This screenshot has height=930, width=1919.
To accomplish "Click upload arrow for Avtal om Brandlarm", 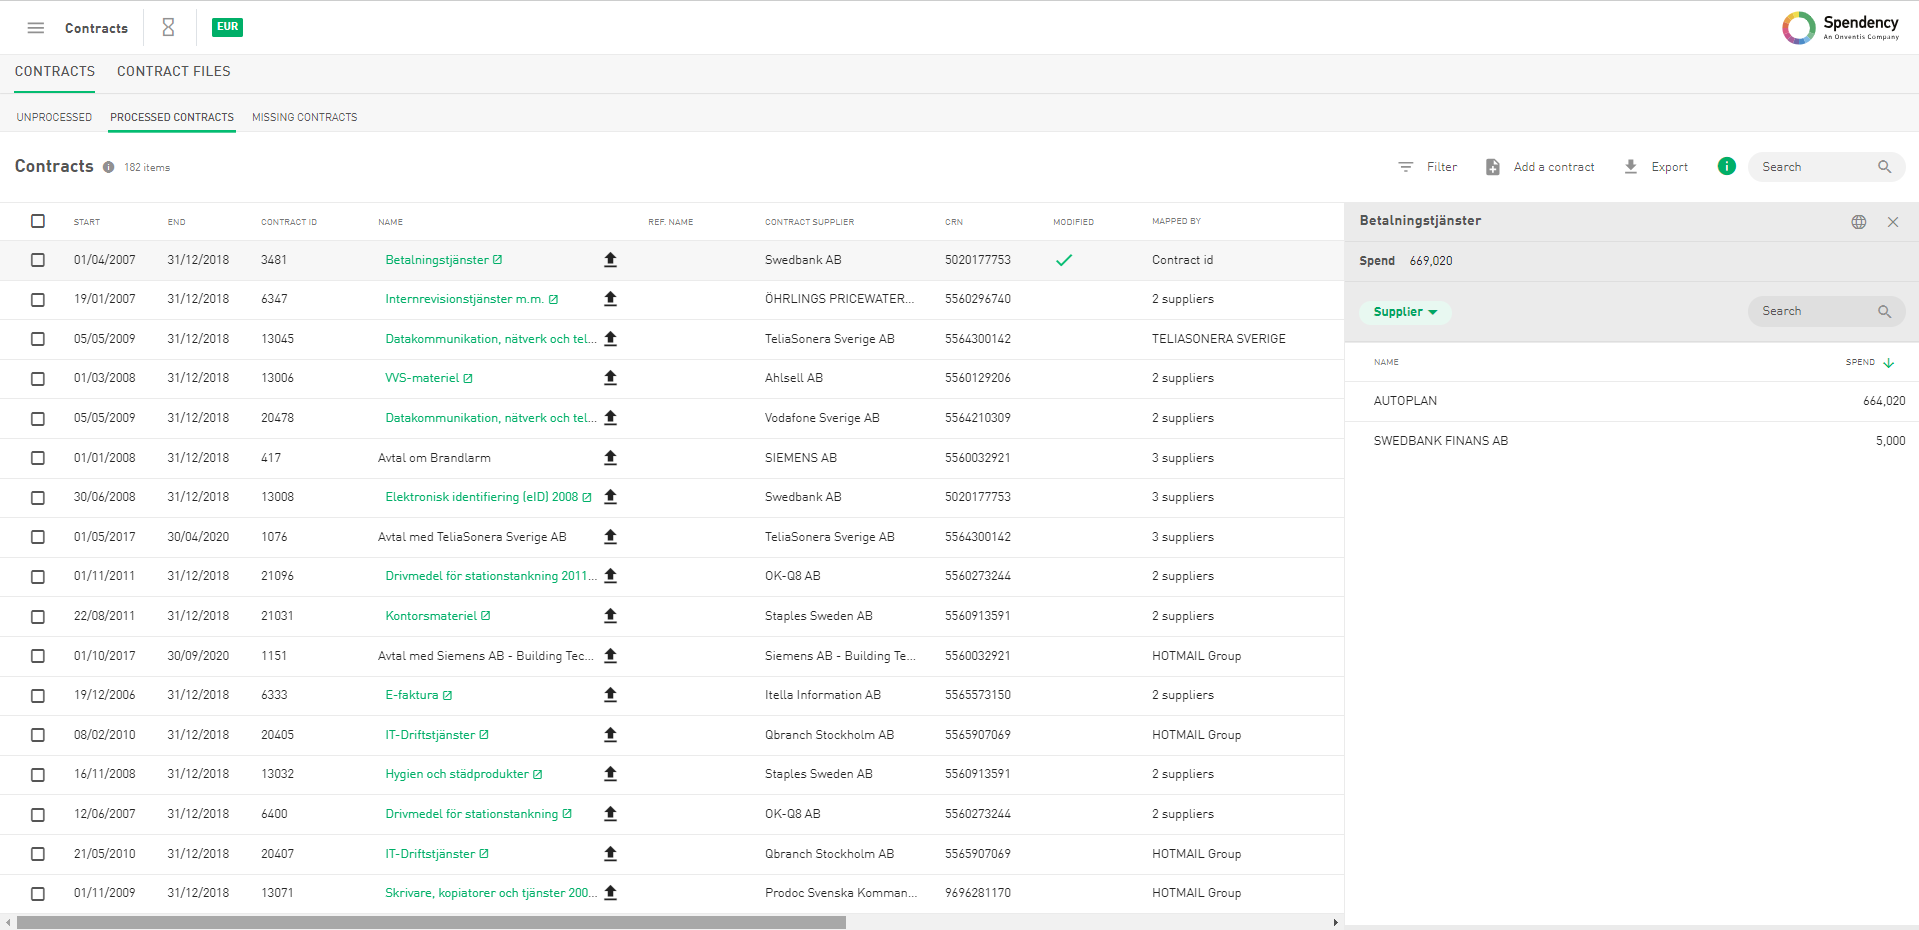I will click(x=610, y=458).
